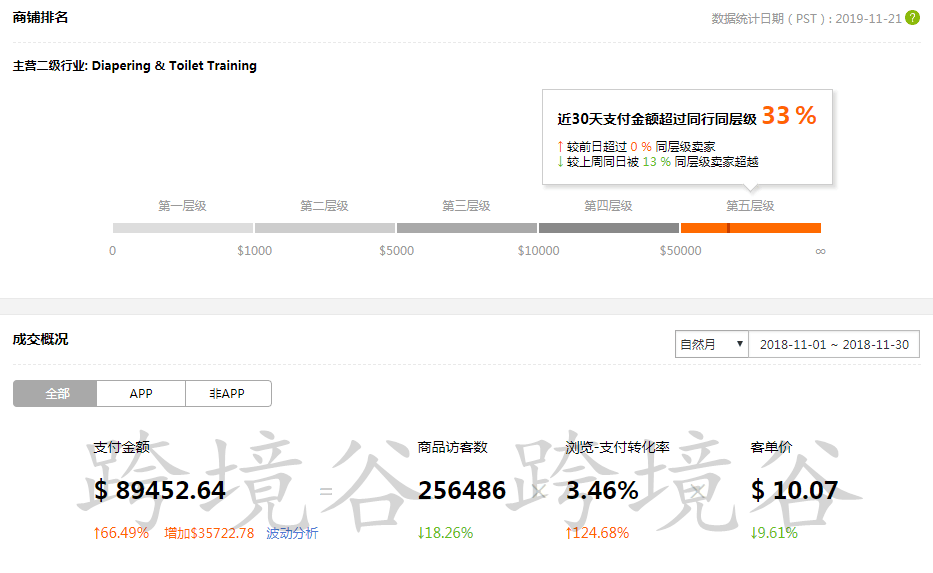The height and width of the screenshot is (573, 933).
Task: Click the ↓9.61% unit price change
Action: (774, 533)
